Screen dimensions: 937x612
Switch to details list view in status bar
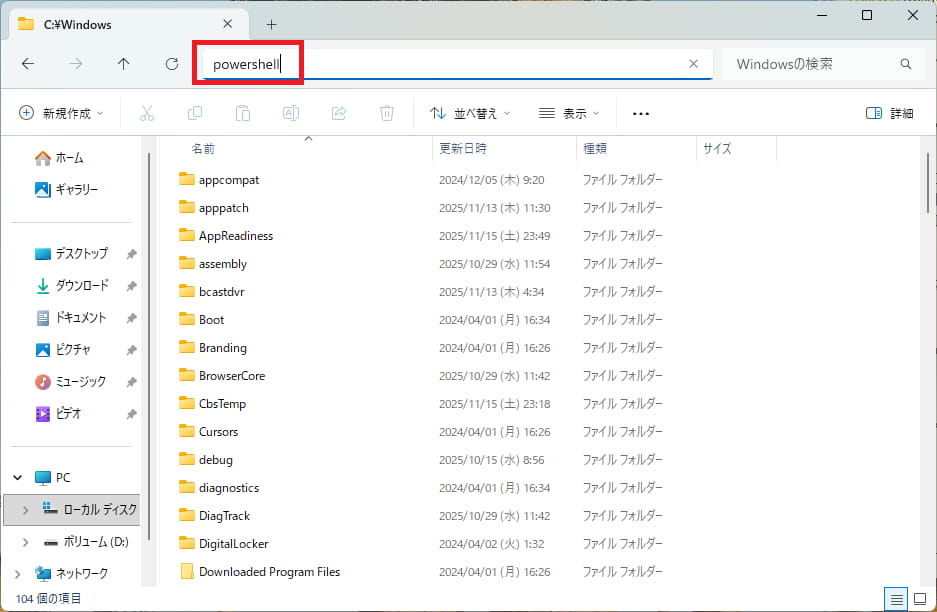tap(896, 599)
